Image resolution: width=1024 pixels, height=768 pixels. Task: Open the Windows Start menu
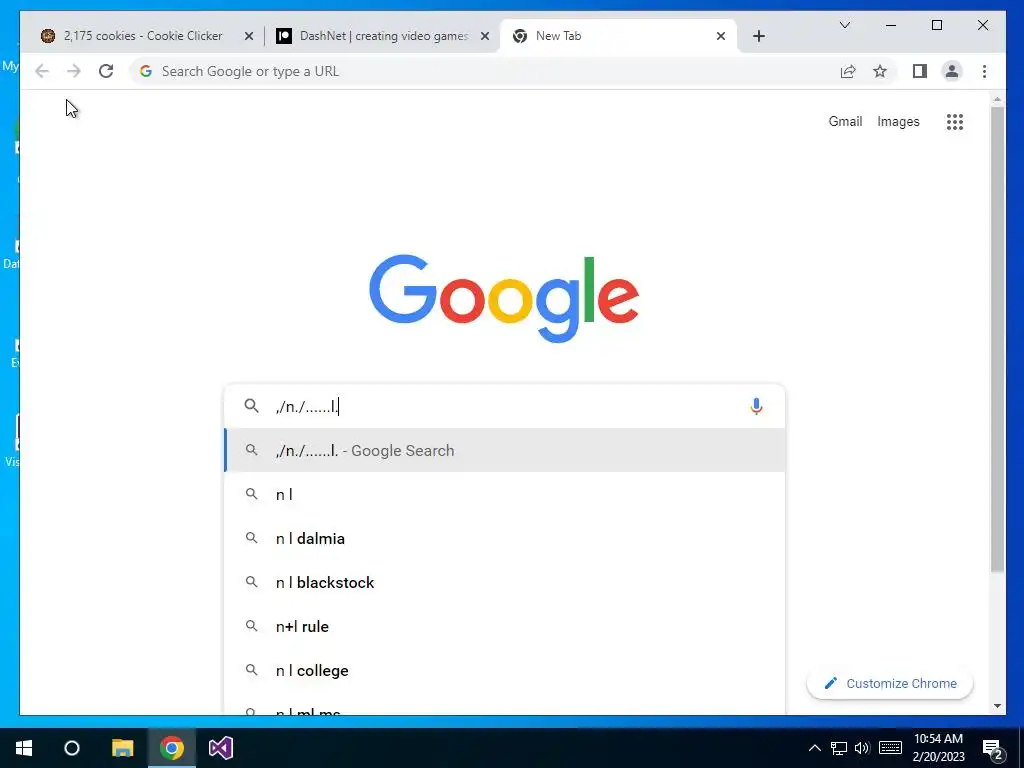pos(24,748)
